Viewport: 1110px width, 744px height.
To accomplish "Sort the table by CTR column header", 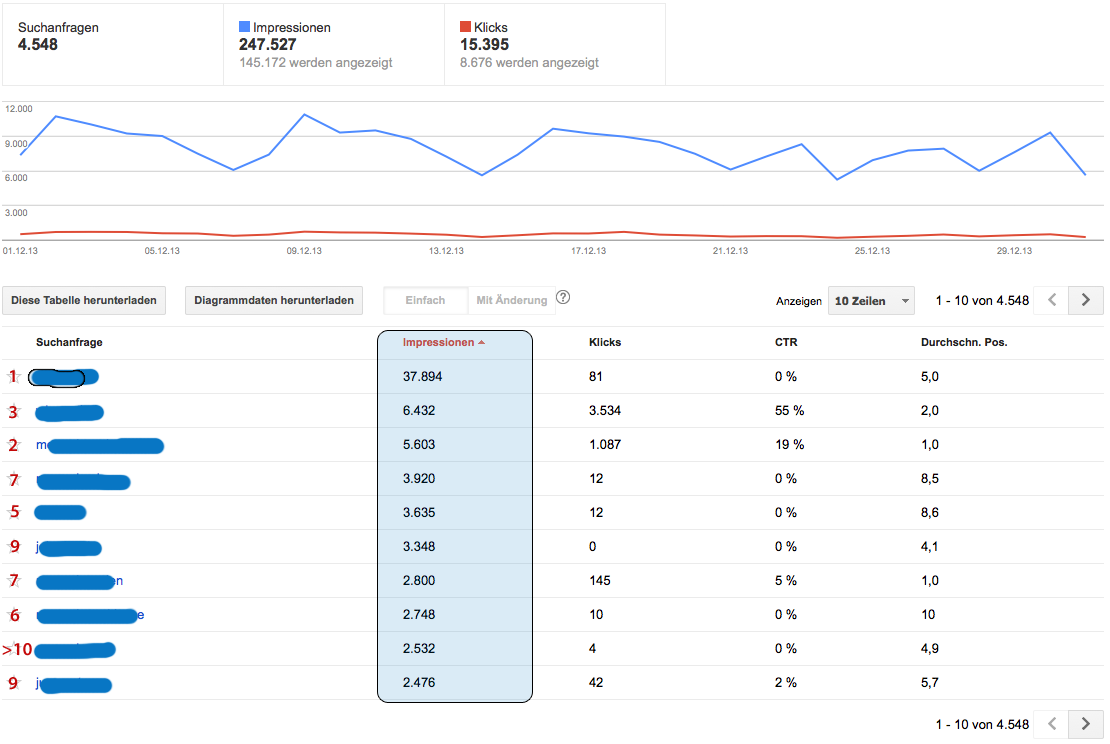I will (x=787, y=341).
